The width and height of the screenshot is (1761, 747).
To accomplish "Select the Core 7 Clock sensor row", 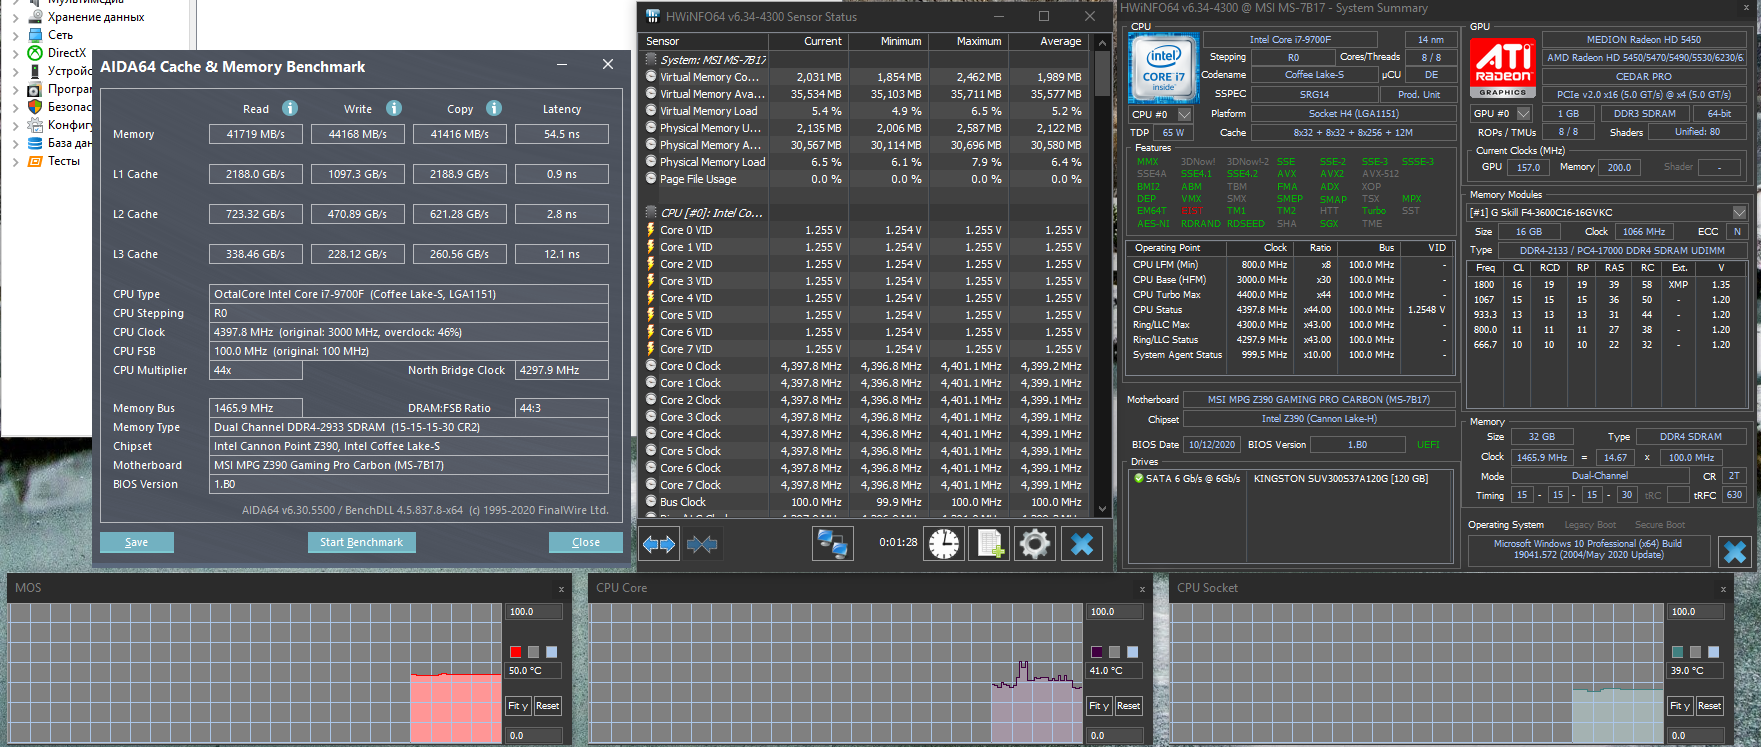I will tap(865, 485).
